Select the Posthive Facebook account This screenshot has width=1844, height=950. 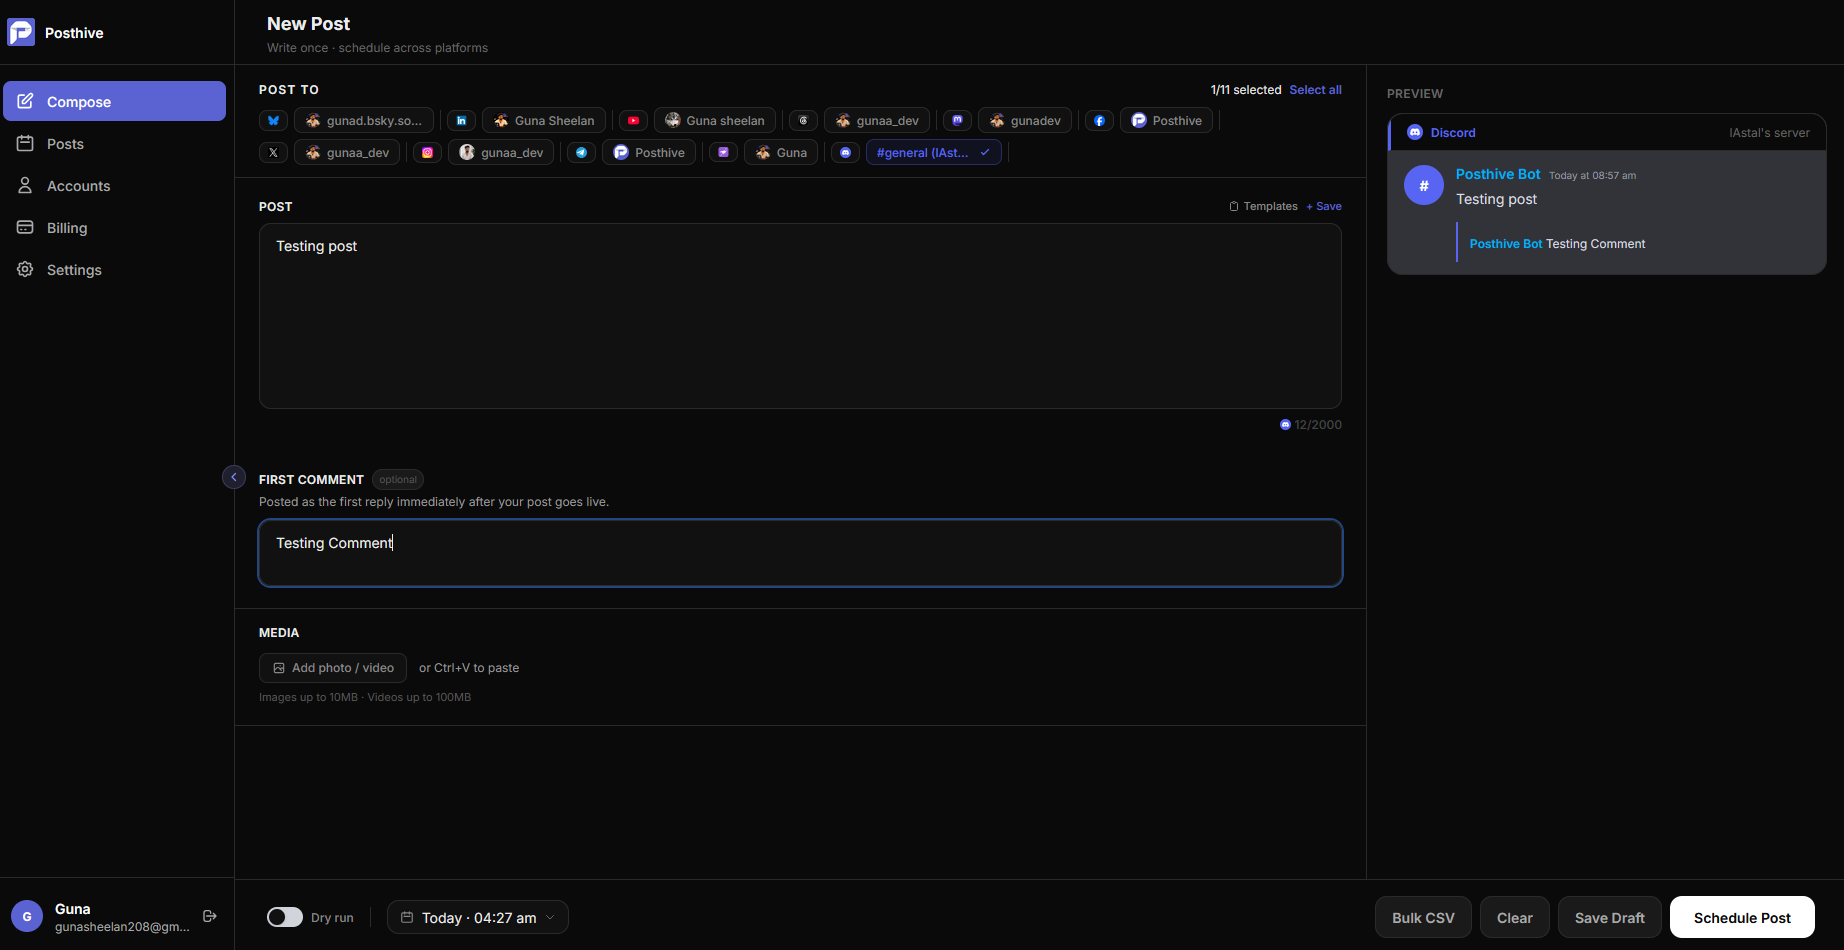1167,121
